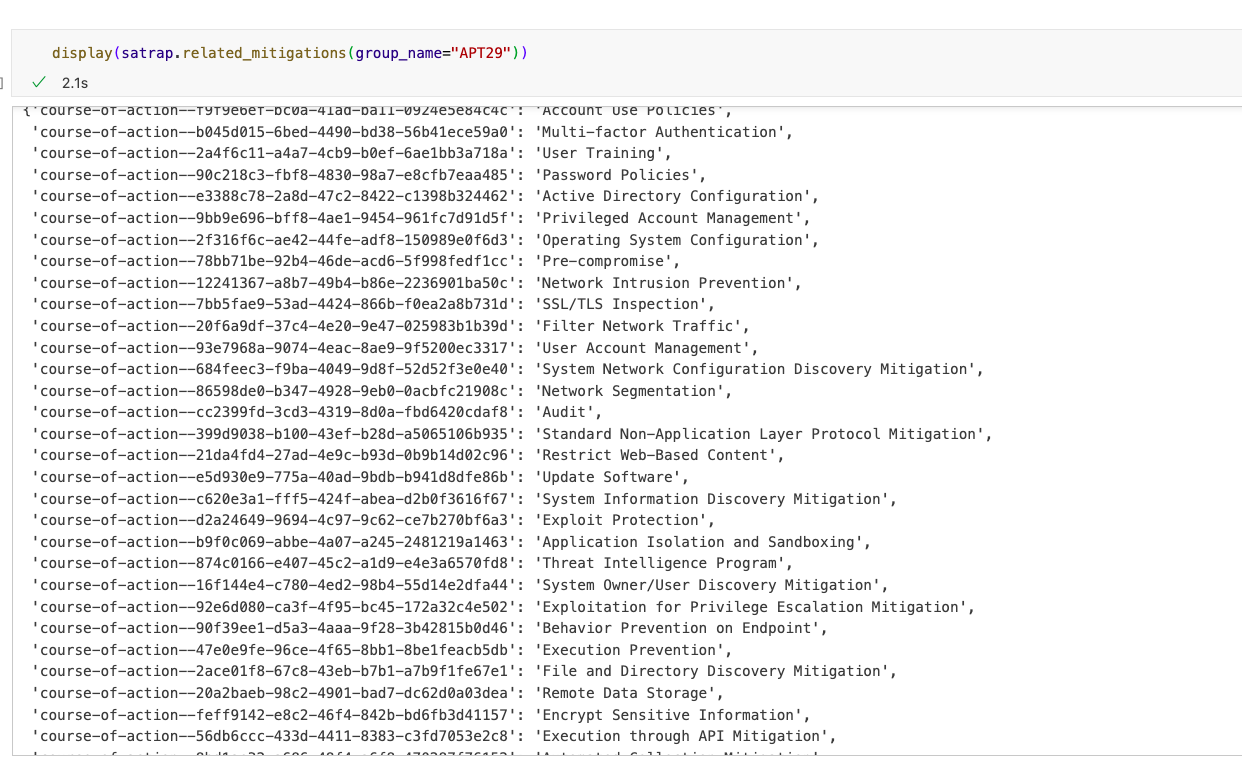Select the 'Privileged Account Management' entry
1242x784 pixels.
point(670,217)
